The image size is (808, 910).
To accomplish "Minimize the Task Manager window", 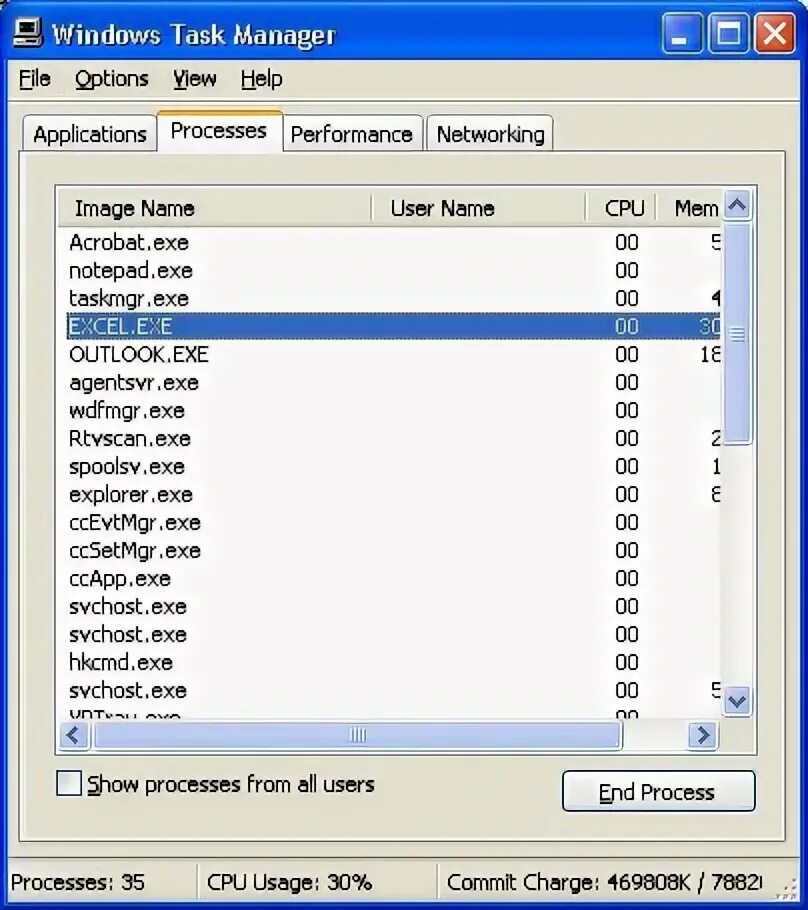I will coord(681,32).
